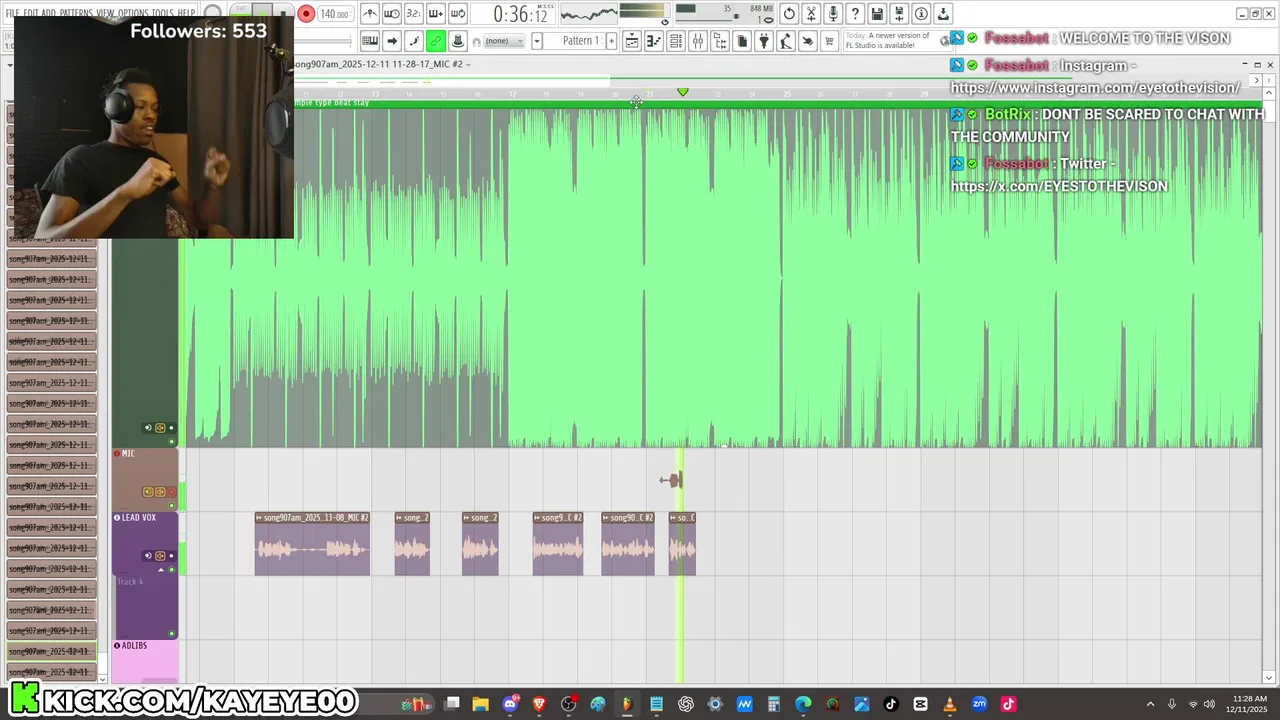Open clip title dropdown arrow after MIC #2
This screenshot has height=720, width=1280.
click(468, 64)
